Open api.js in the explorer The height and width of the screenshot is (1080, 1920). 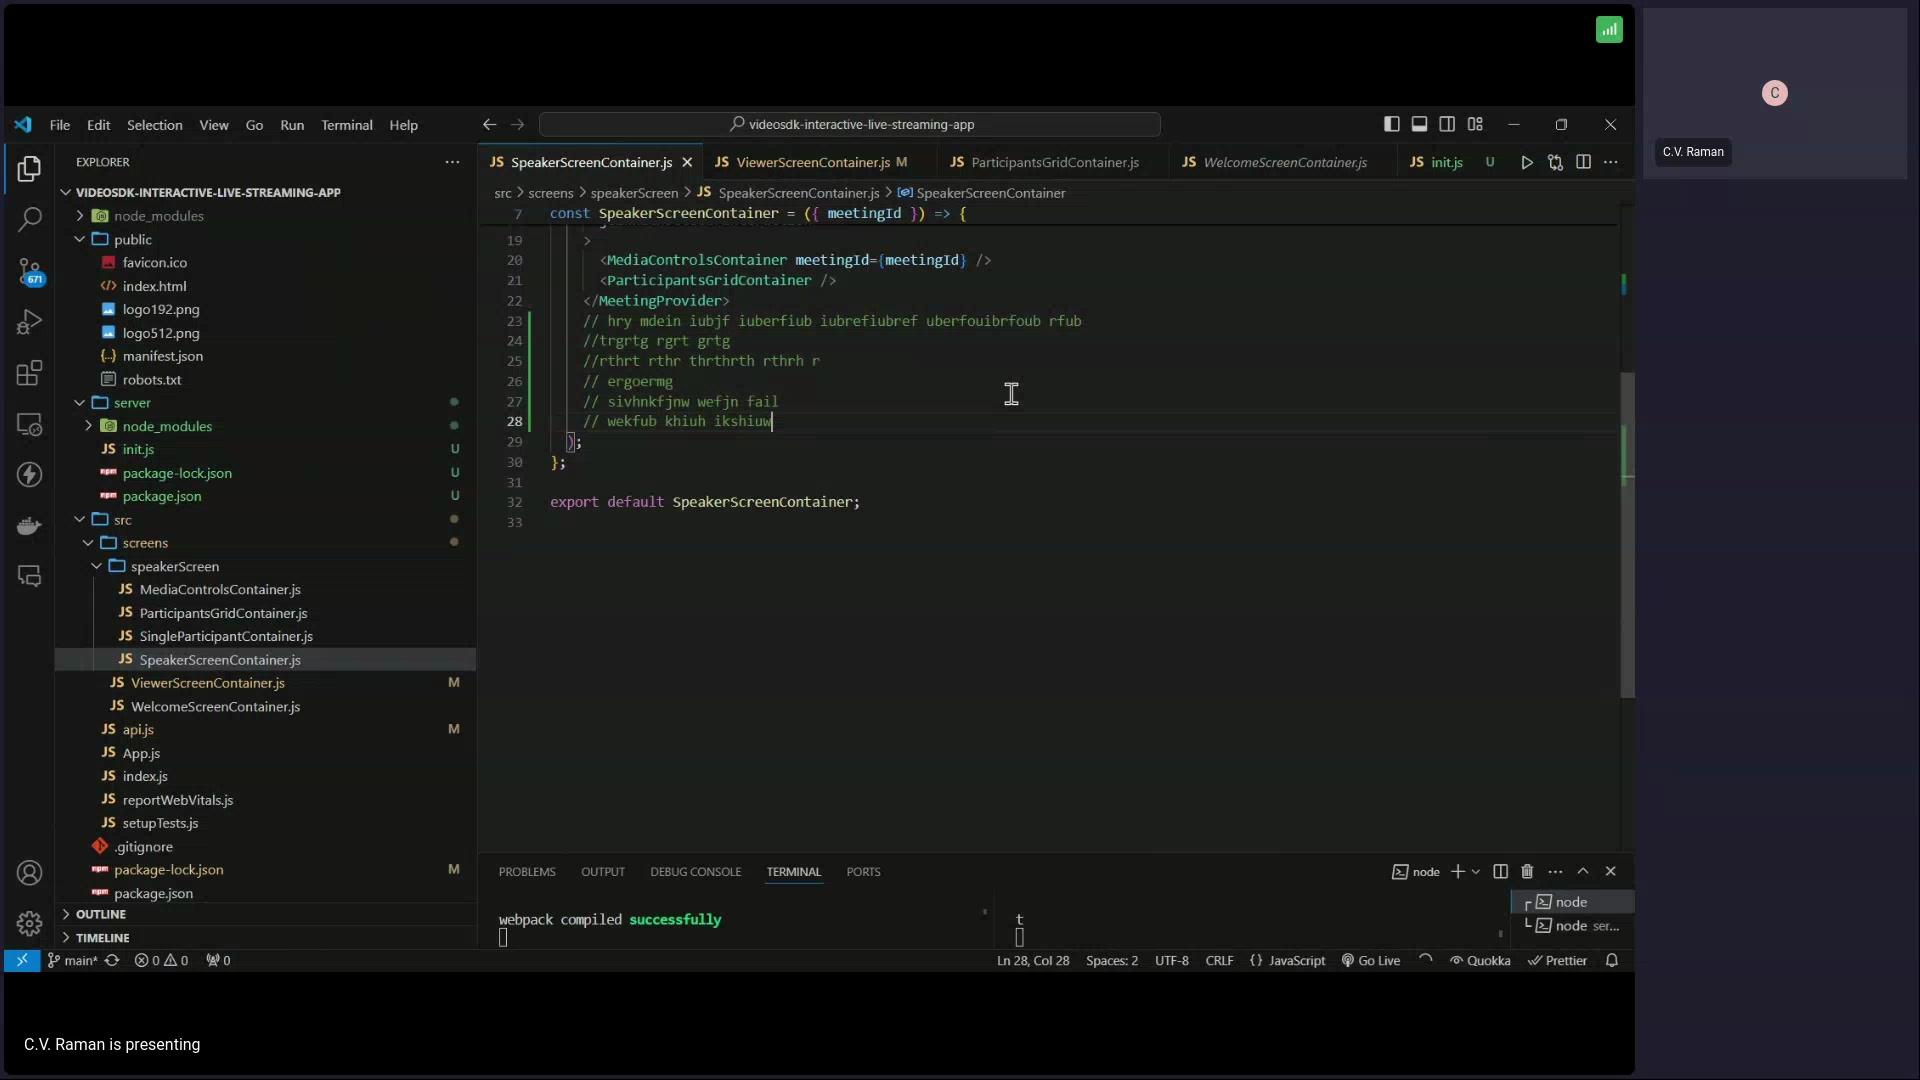pyautogui.click(x=138, y=730)
